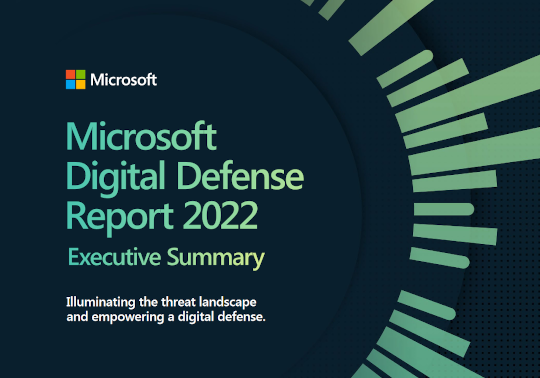Click the word 'Report' in the title

pyautogui.click(x=120, y=218)
